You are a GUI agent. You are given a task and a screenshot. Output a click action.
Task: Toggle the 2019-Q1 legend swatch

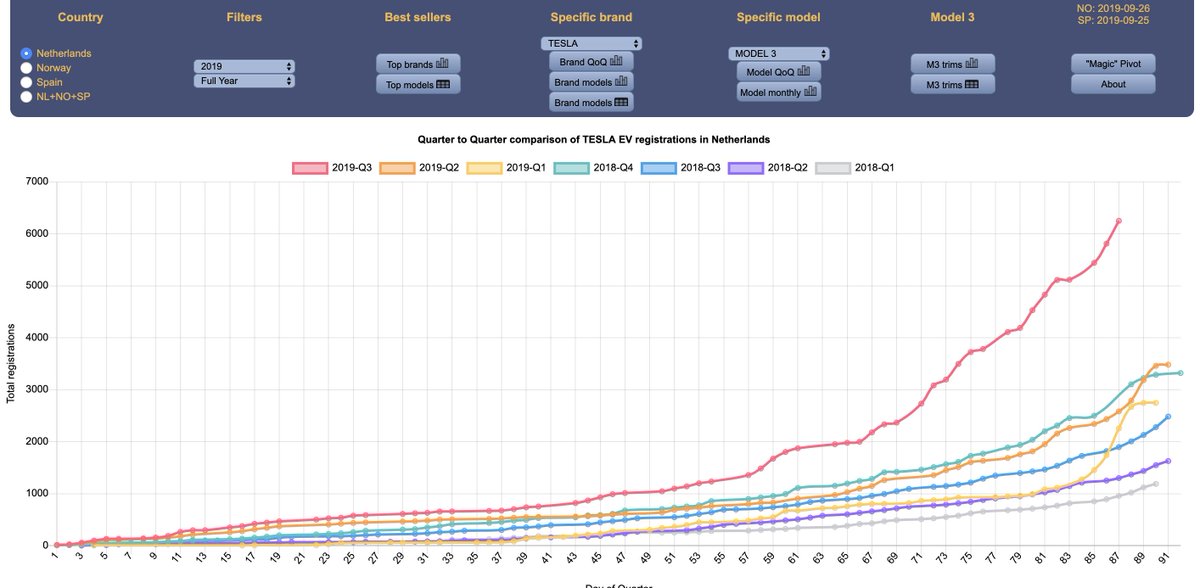click(484, 168)
